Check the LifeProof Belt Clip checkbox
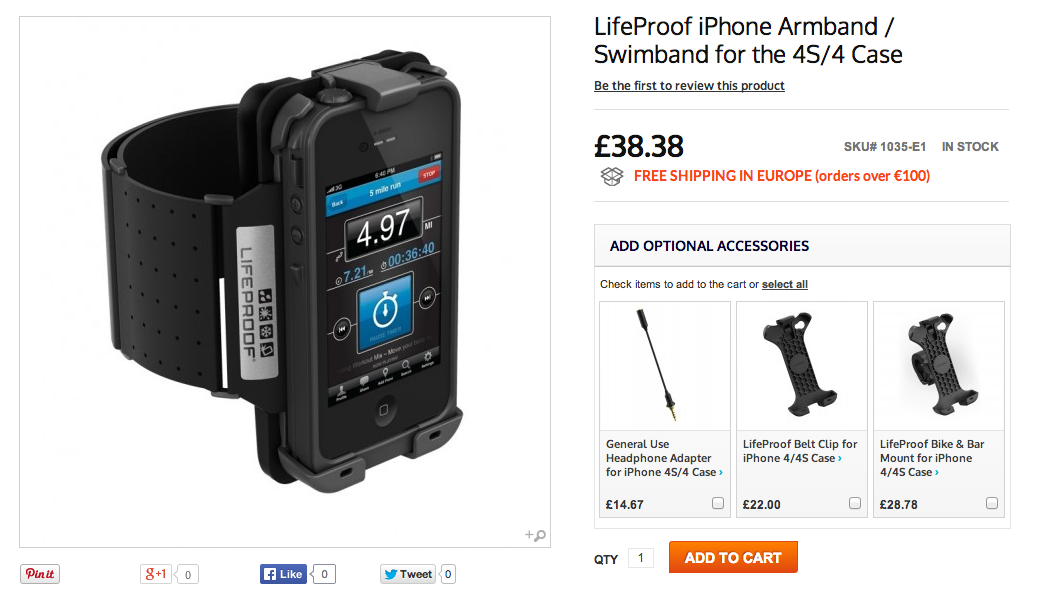 click(855, 503)
